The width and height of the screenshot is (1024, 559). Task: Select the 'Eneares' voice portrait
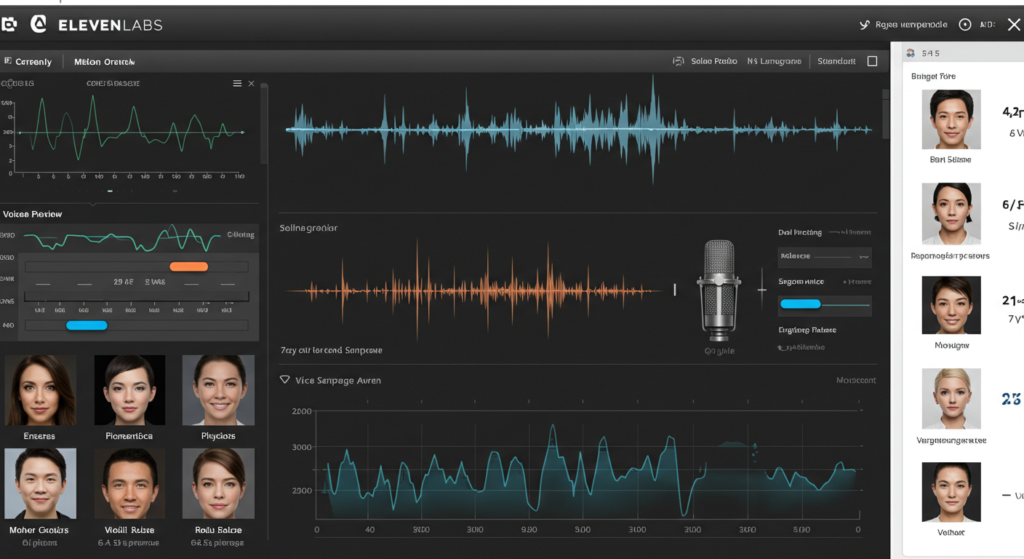tap(40, 390)
